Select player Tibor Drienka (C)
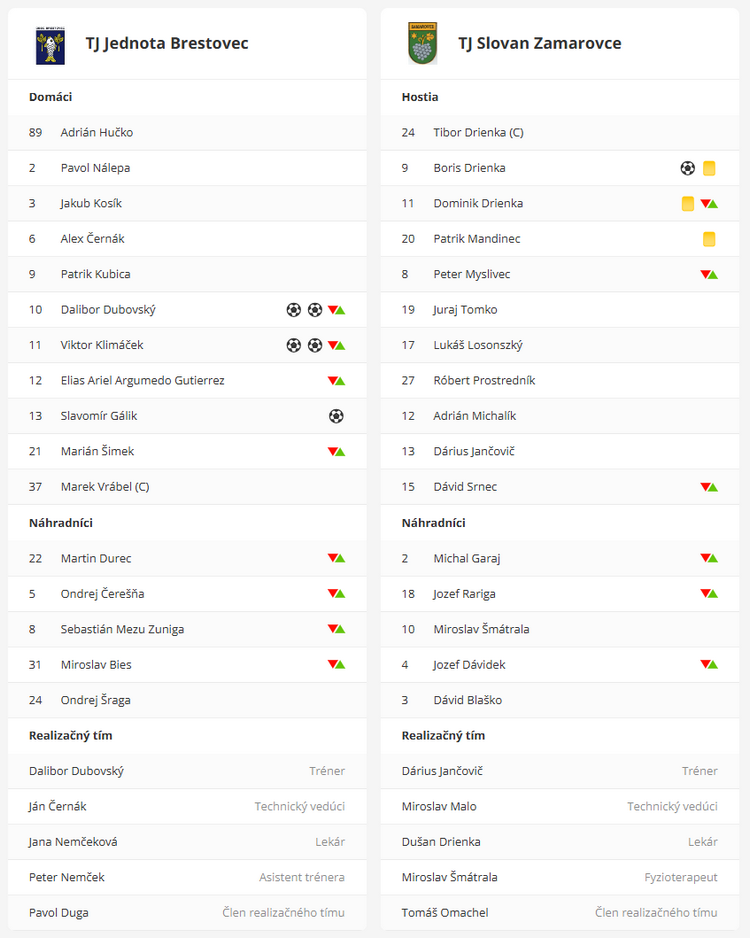 pos(478,133)
